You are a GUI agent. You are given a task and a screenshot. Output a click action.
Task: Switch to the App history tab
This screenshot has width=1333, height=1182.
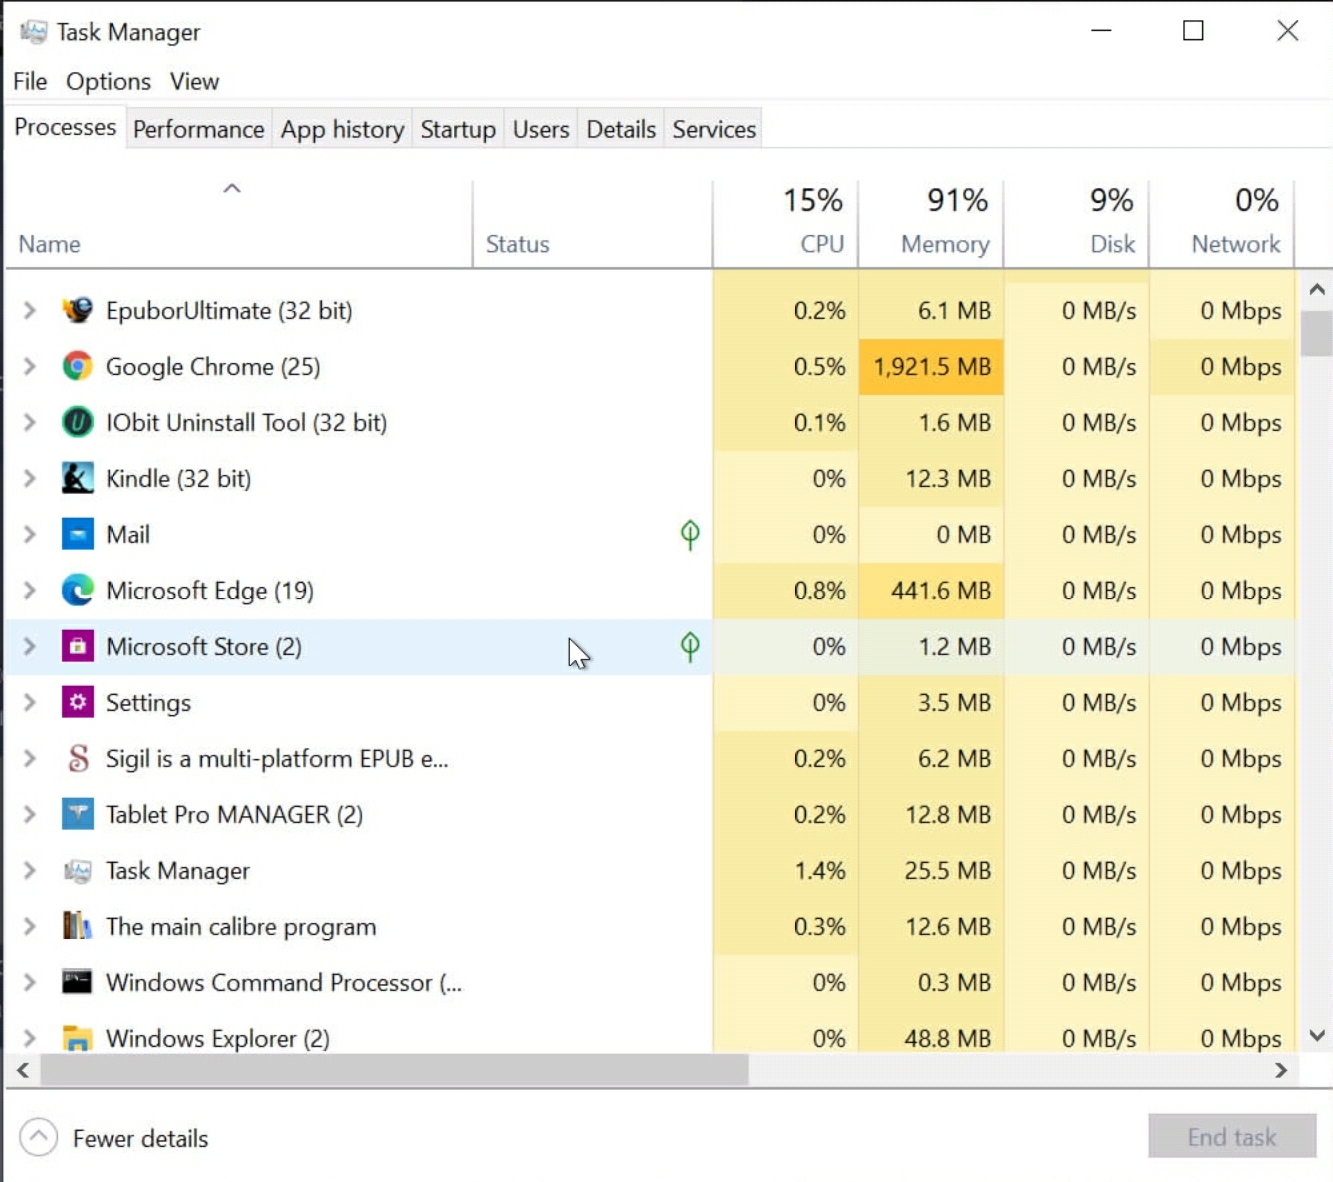tap(342, 129)
